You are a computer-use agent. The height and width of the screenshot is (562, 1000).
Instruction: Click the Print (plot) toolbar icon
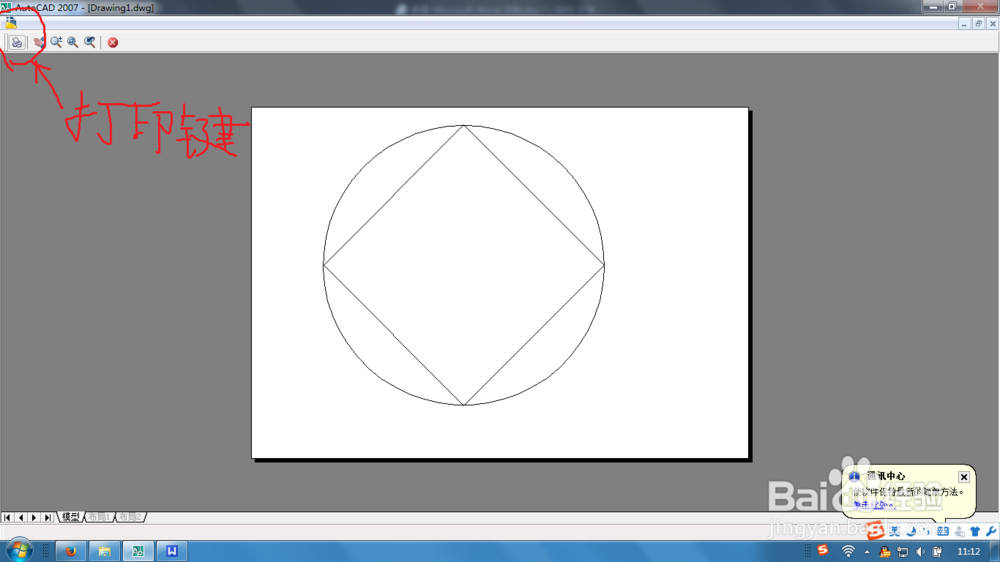point(17,42)
